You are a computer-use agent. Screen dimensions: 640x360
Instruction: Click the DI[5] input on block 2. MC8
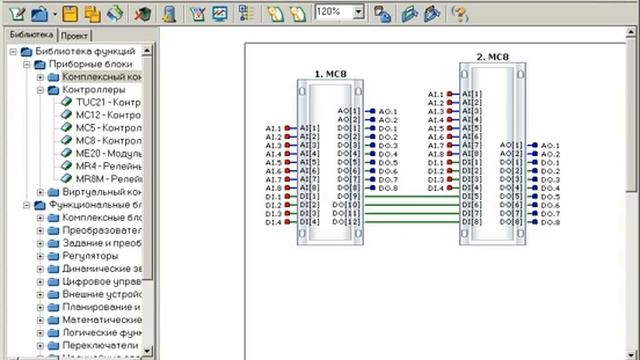(471, 196)
